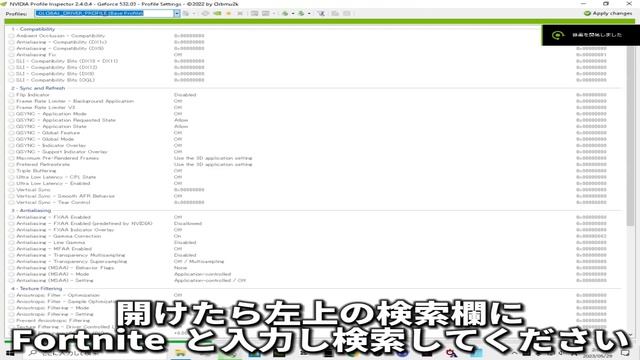Select 'GSYNC - Application Requested State' setting
The width and height of the screenshot is (640, 360).
[66, 120]
